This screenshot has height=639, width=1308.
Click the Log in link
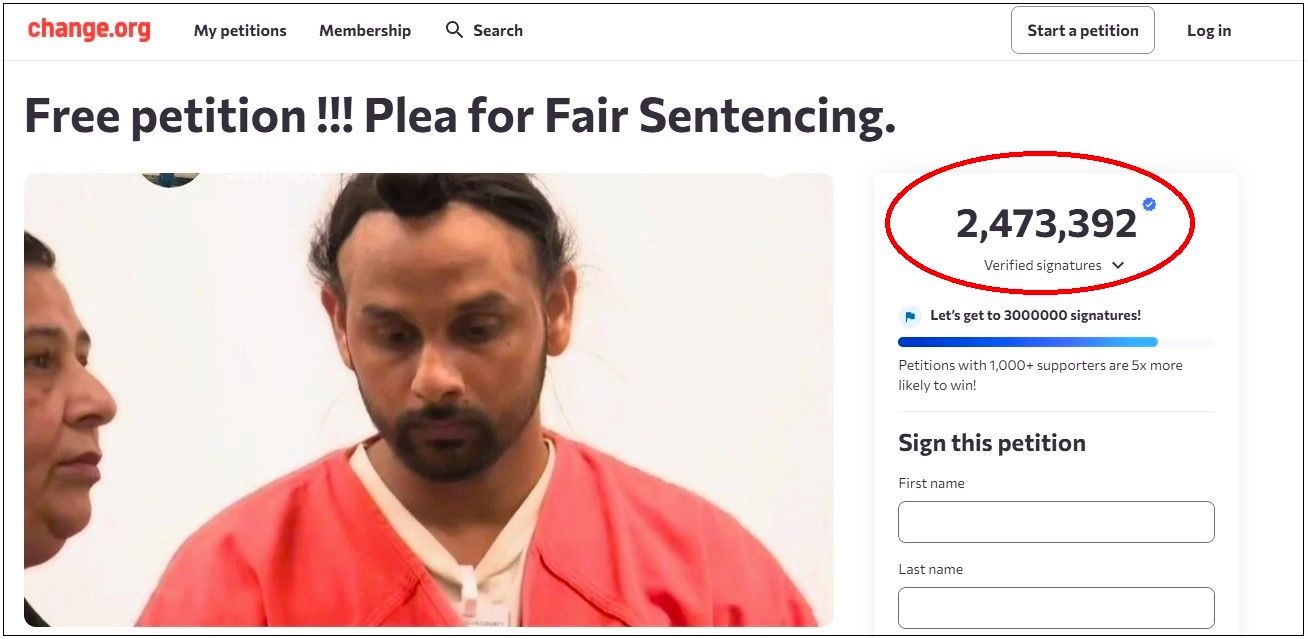1209,30
